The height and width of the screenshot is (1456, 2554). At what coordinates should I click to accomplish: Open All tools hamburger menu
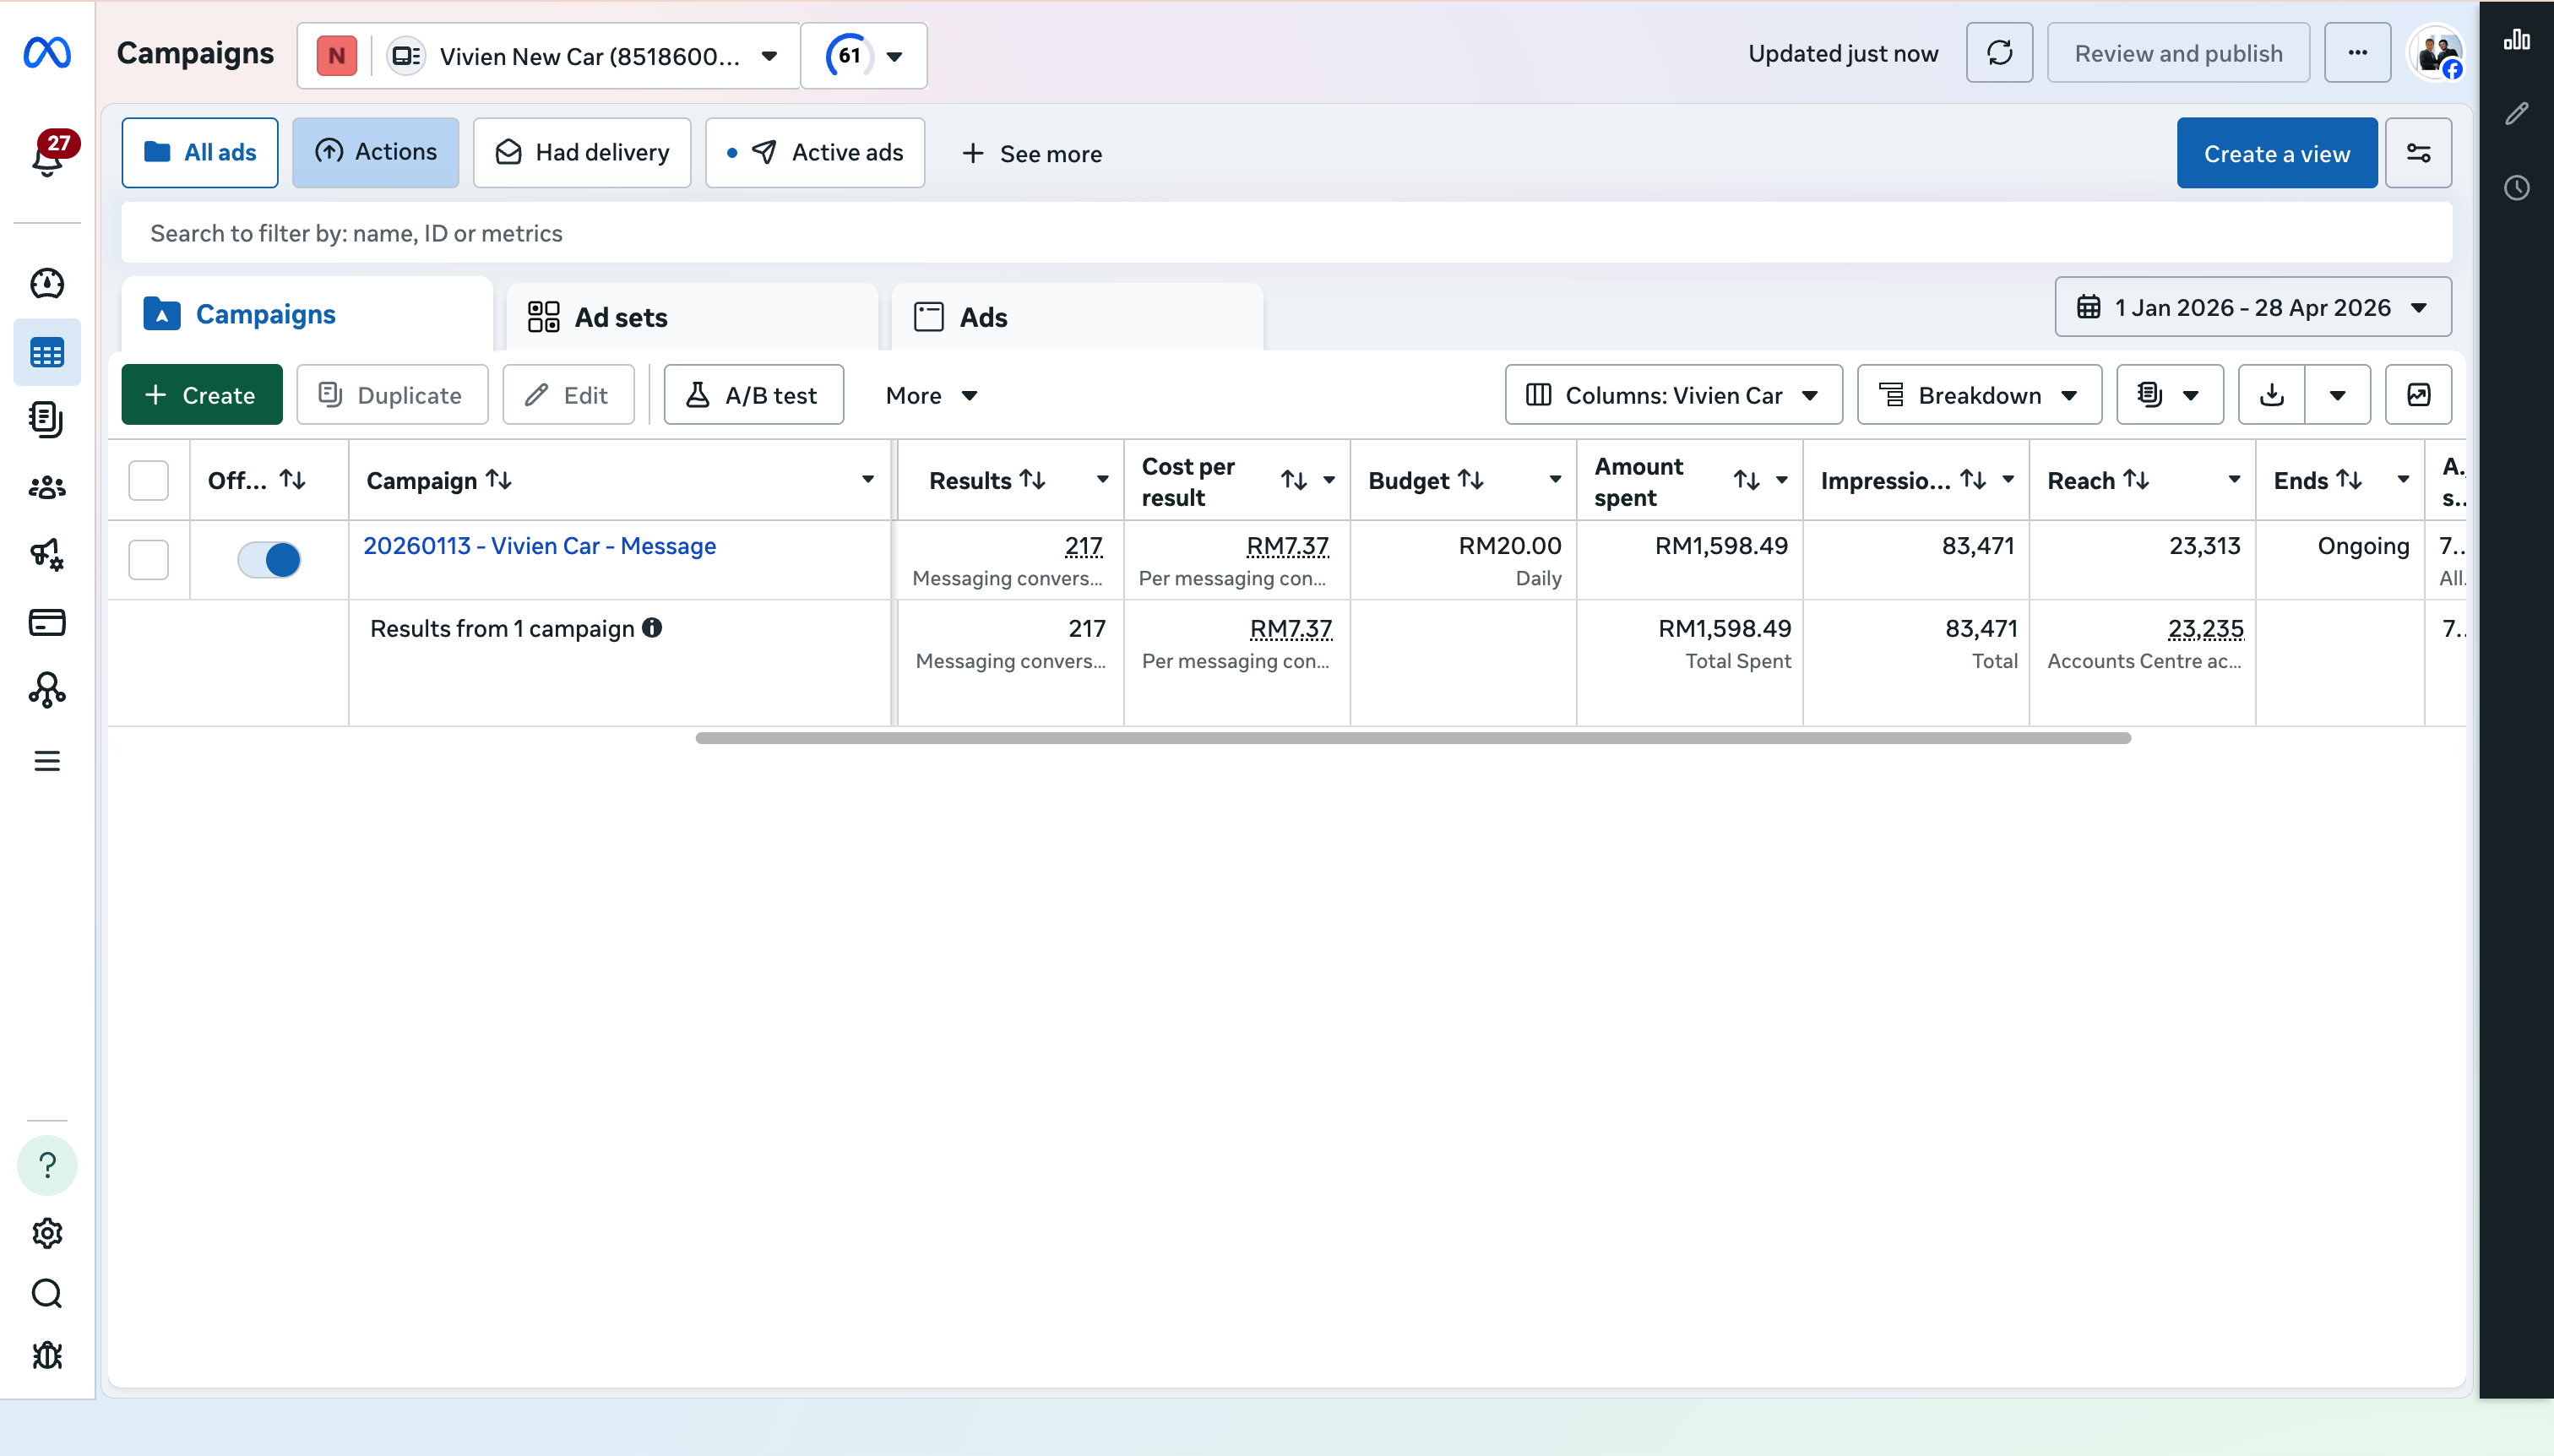tap(47, 762)
